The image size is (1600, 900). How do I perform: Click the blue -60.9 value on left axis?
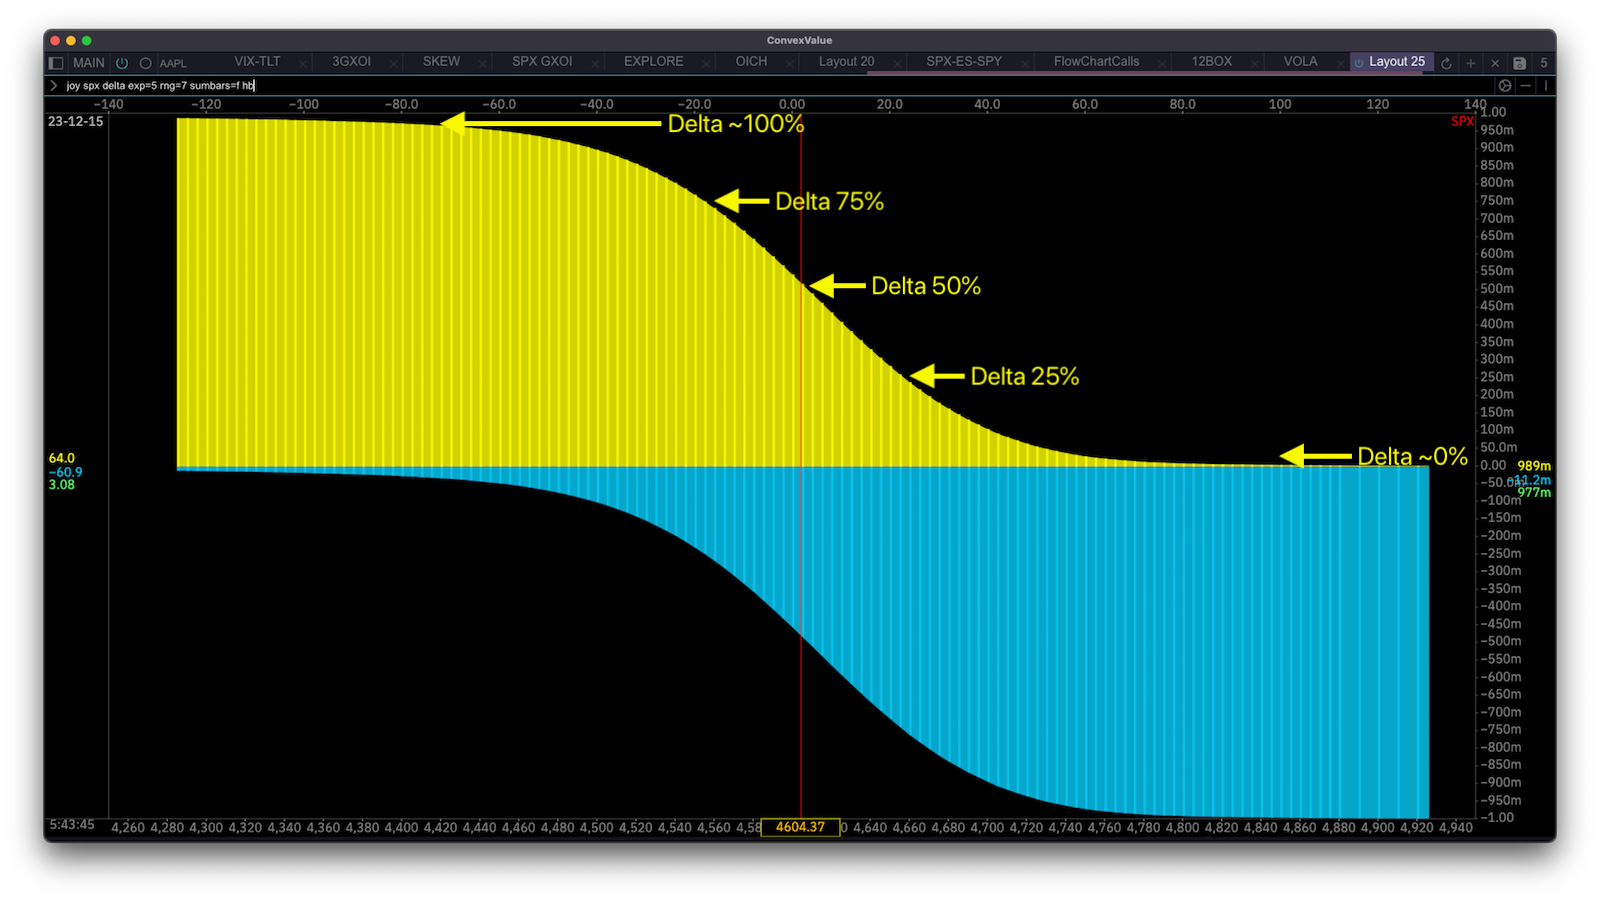65,472
